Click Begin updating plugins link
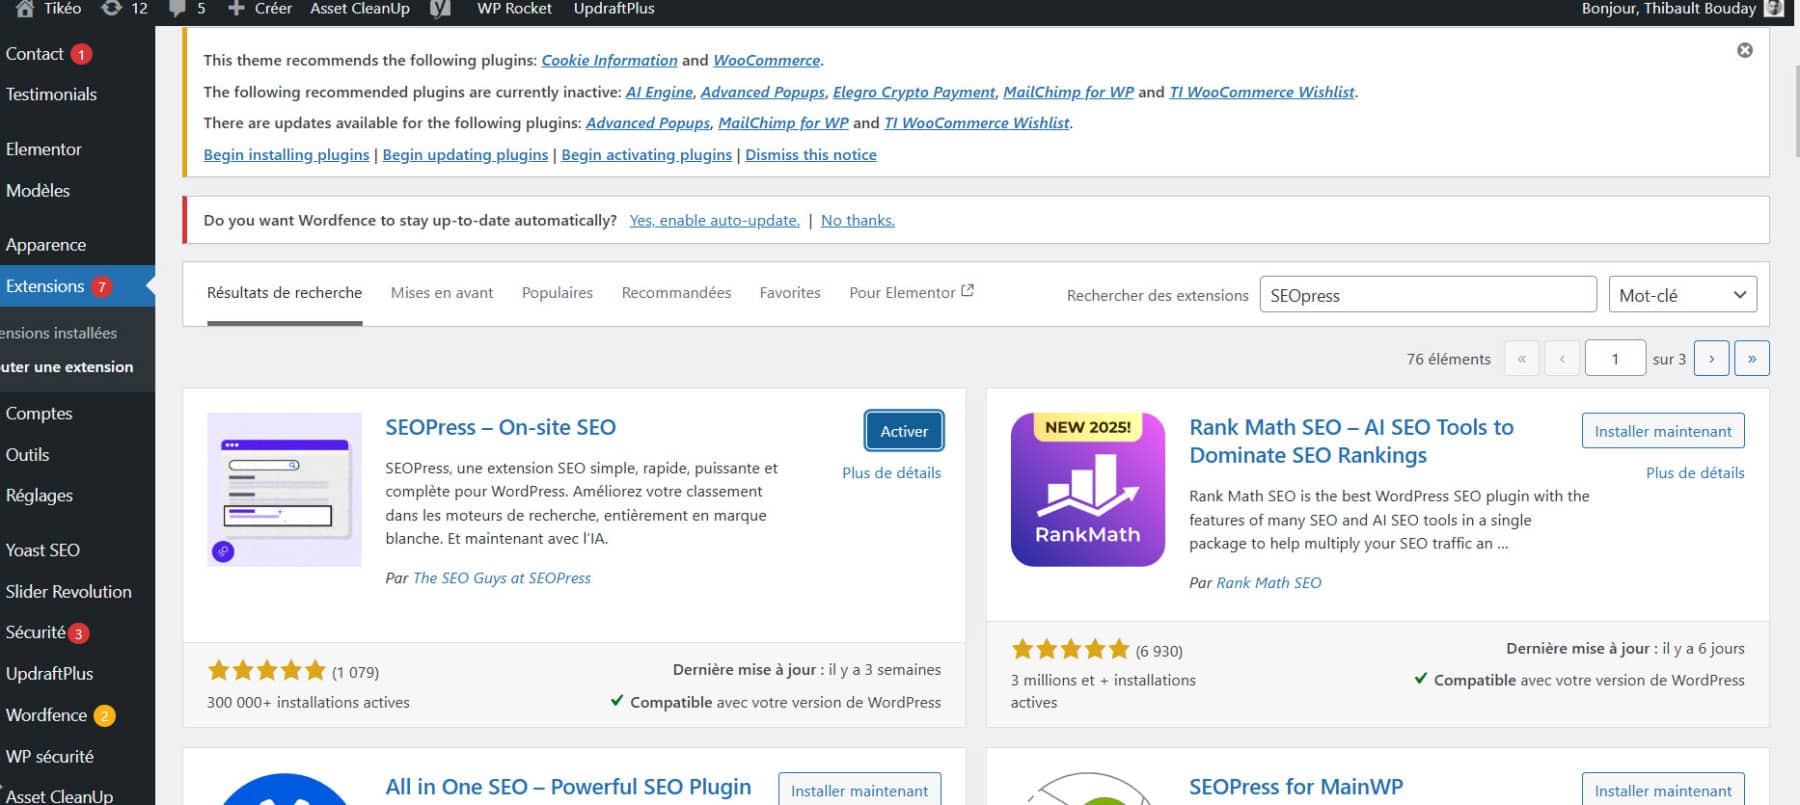 [x=465, y=155]
